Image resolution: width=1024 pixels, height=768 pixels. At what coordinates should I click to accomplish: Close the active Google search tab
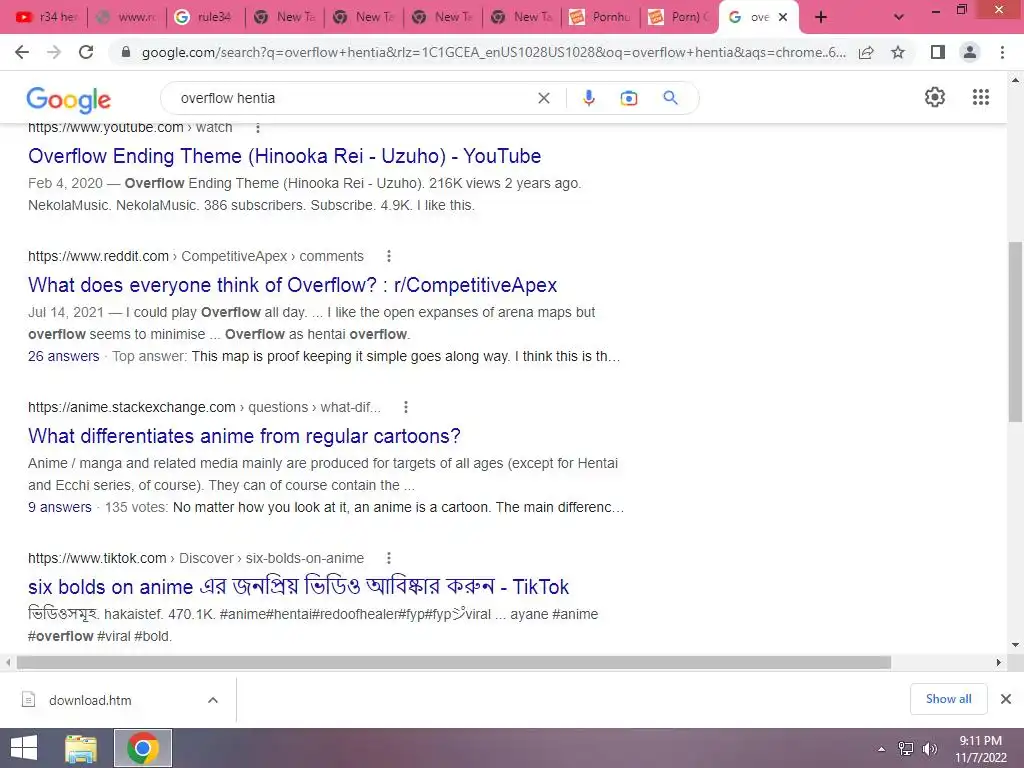pyautogui.click(x=783, y=17)
